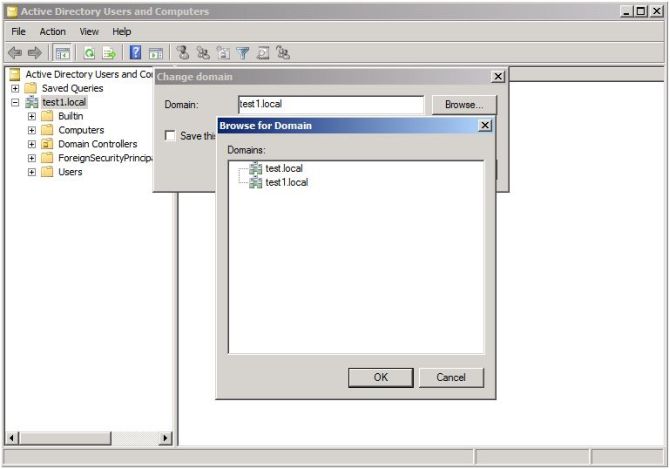670x469 pixels.
Task: Select the Computers tree item label
Action: tap(81, 130)
